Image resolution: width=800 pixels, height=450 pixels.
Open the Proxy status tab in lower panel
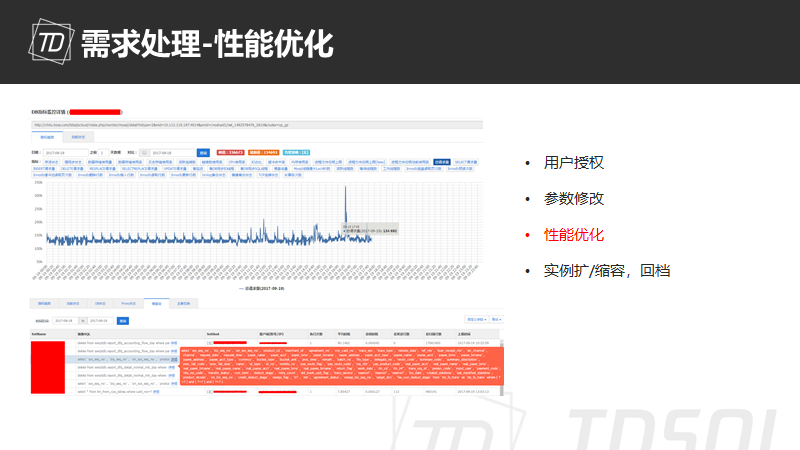[x=129, y=304]
